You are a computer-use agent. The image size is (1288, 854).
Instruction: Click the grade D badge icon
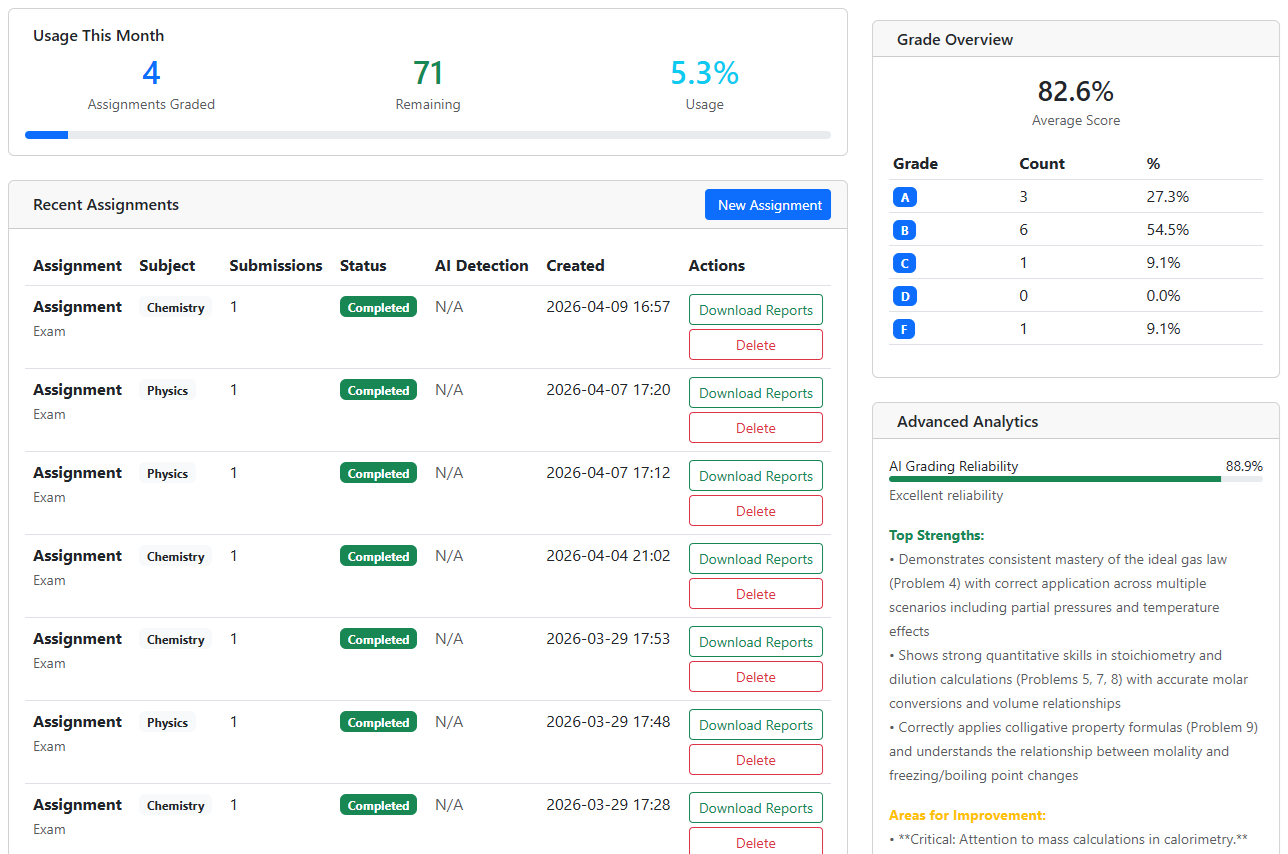[904, 295]
